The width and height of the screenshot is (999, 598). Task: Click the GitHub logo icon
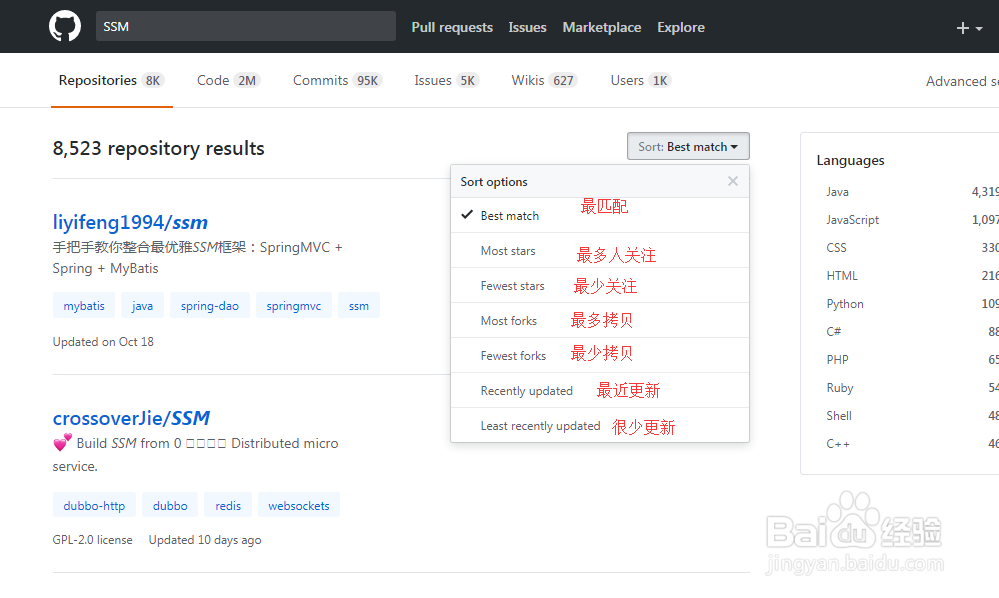pos(65,27)
